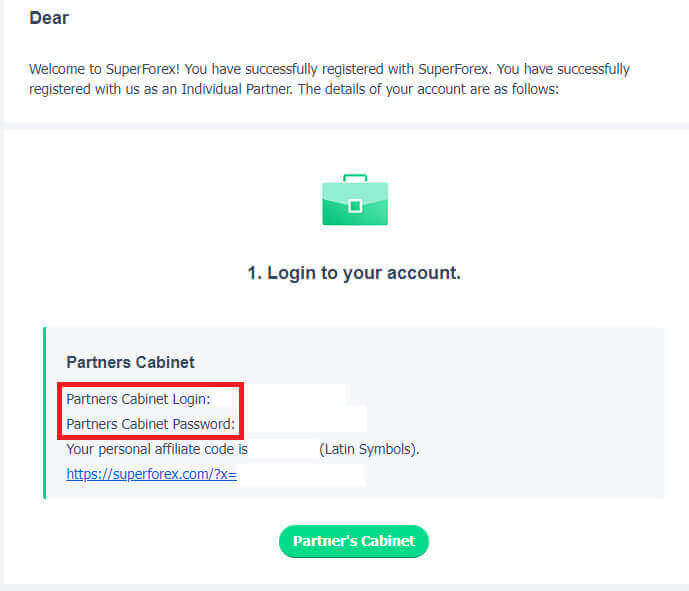Click the blanked area after the referral URL

[x=300, y=474]
